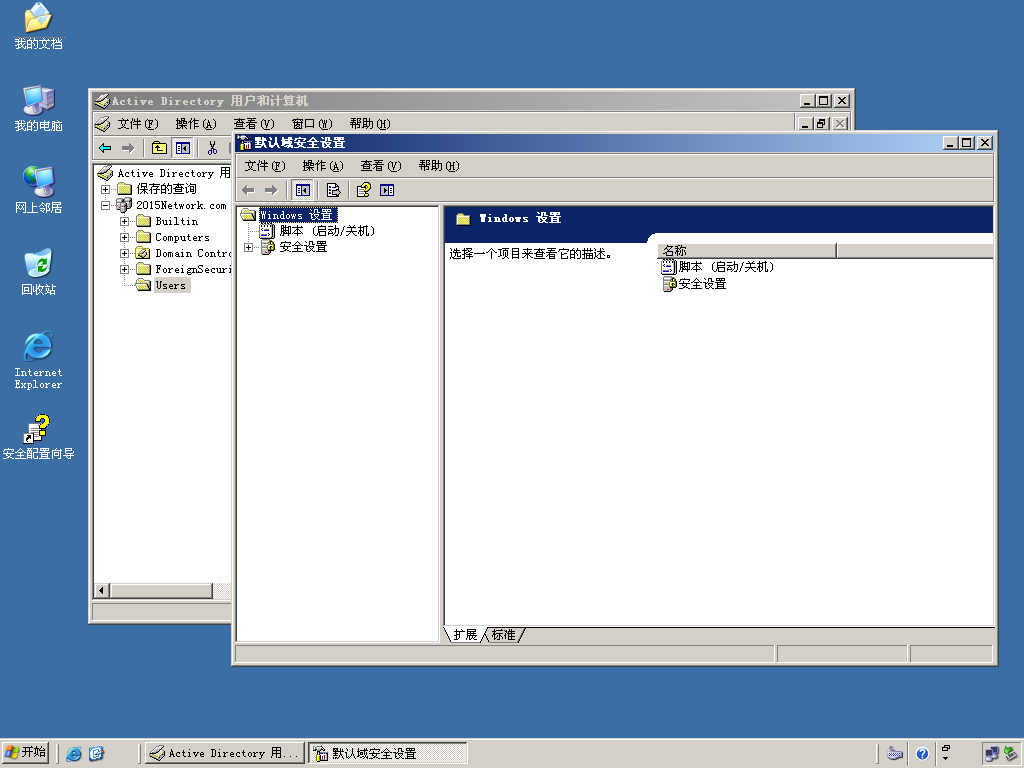Expand the ForeignSecurityPrincipals node

click(x=124, y=269)
